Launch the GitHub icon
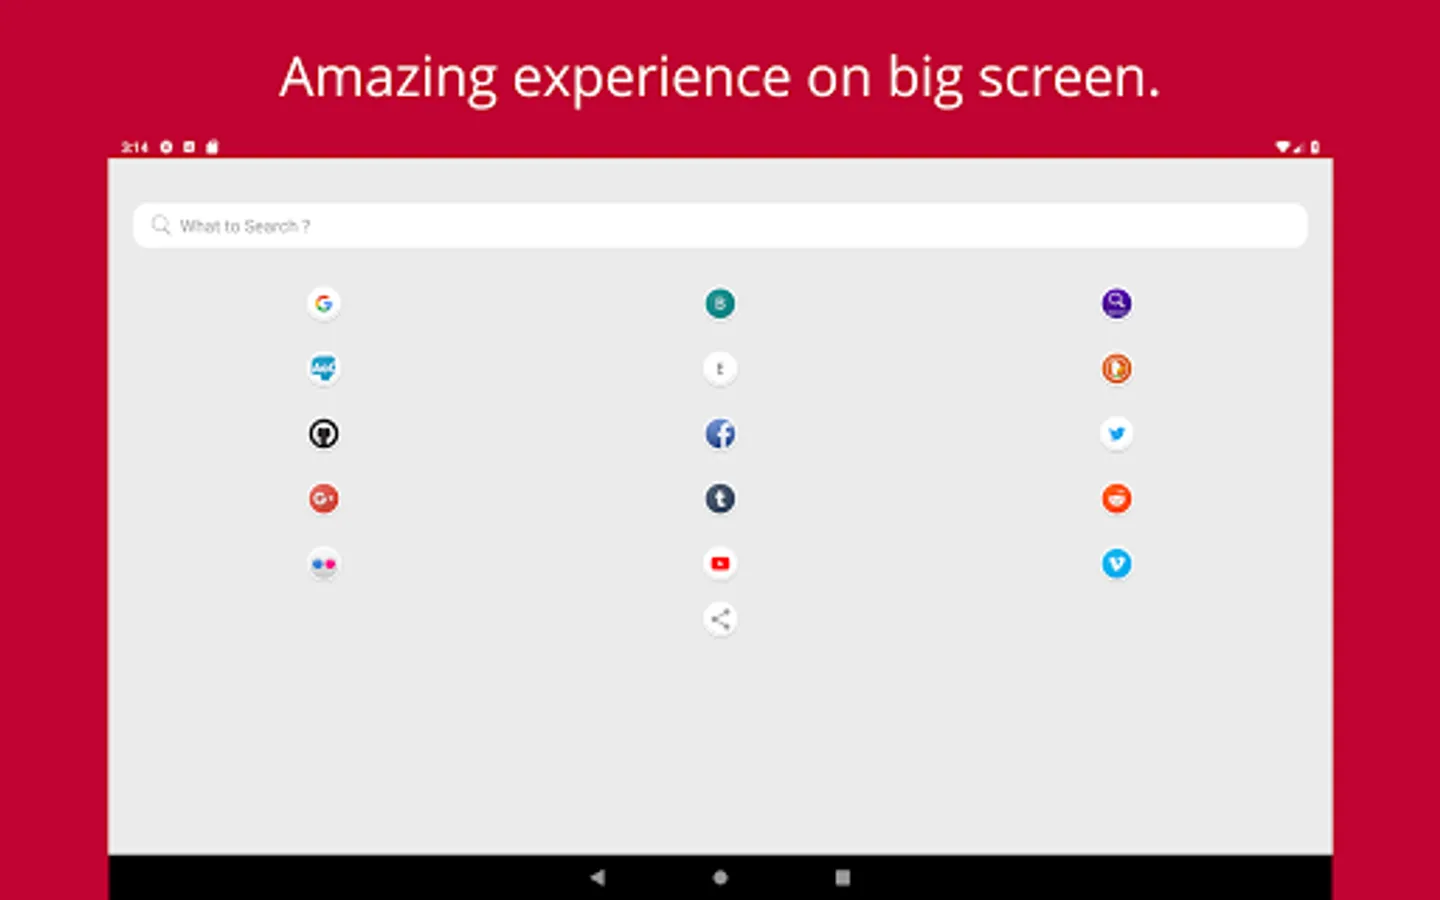Viewport: 1440px width, 900px height. (323, 433)
